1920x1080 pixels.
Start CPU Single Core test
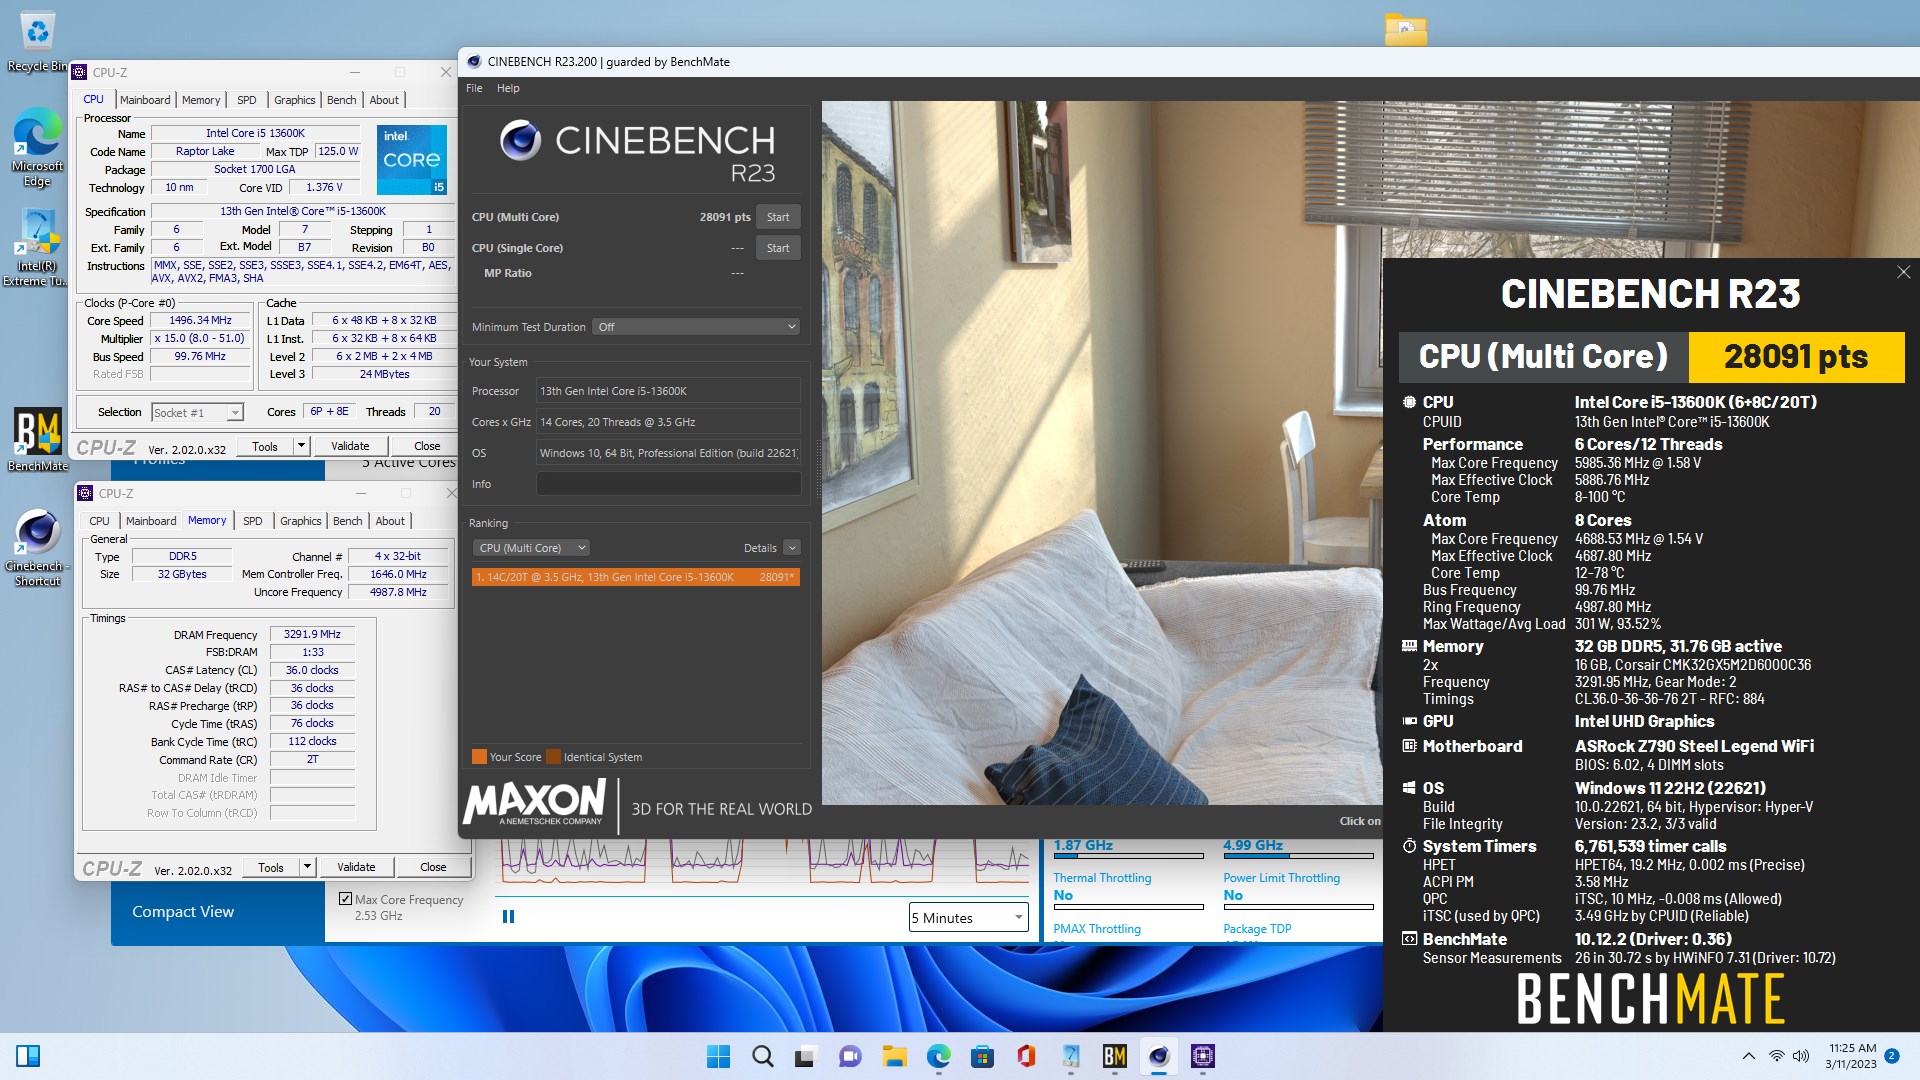tap(778, 248)
